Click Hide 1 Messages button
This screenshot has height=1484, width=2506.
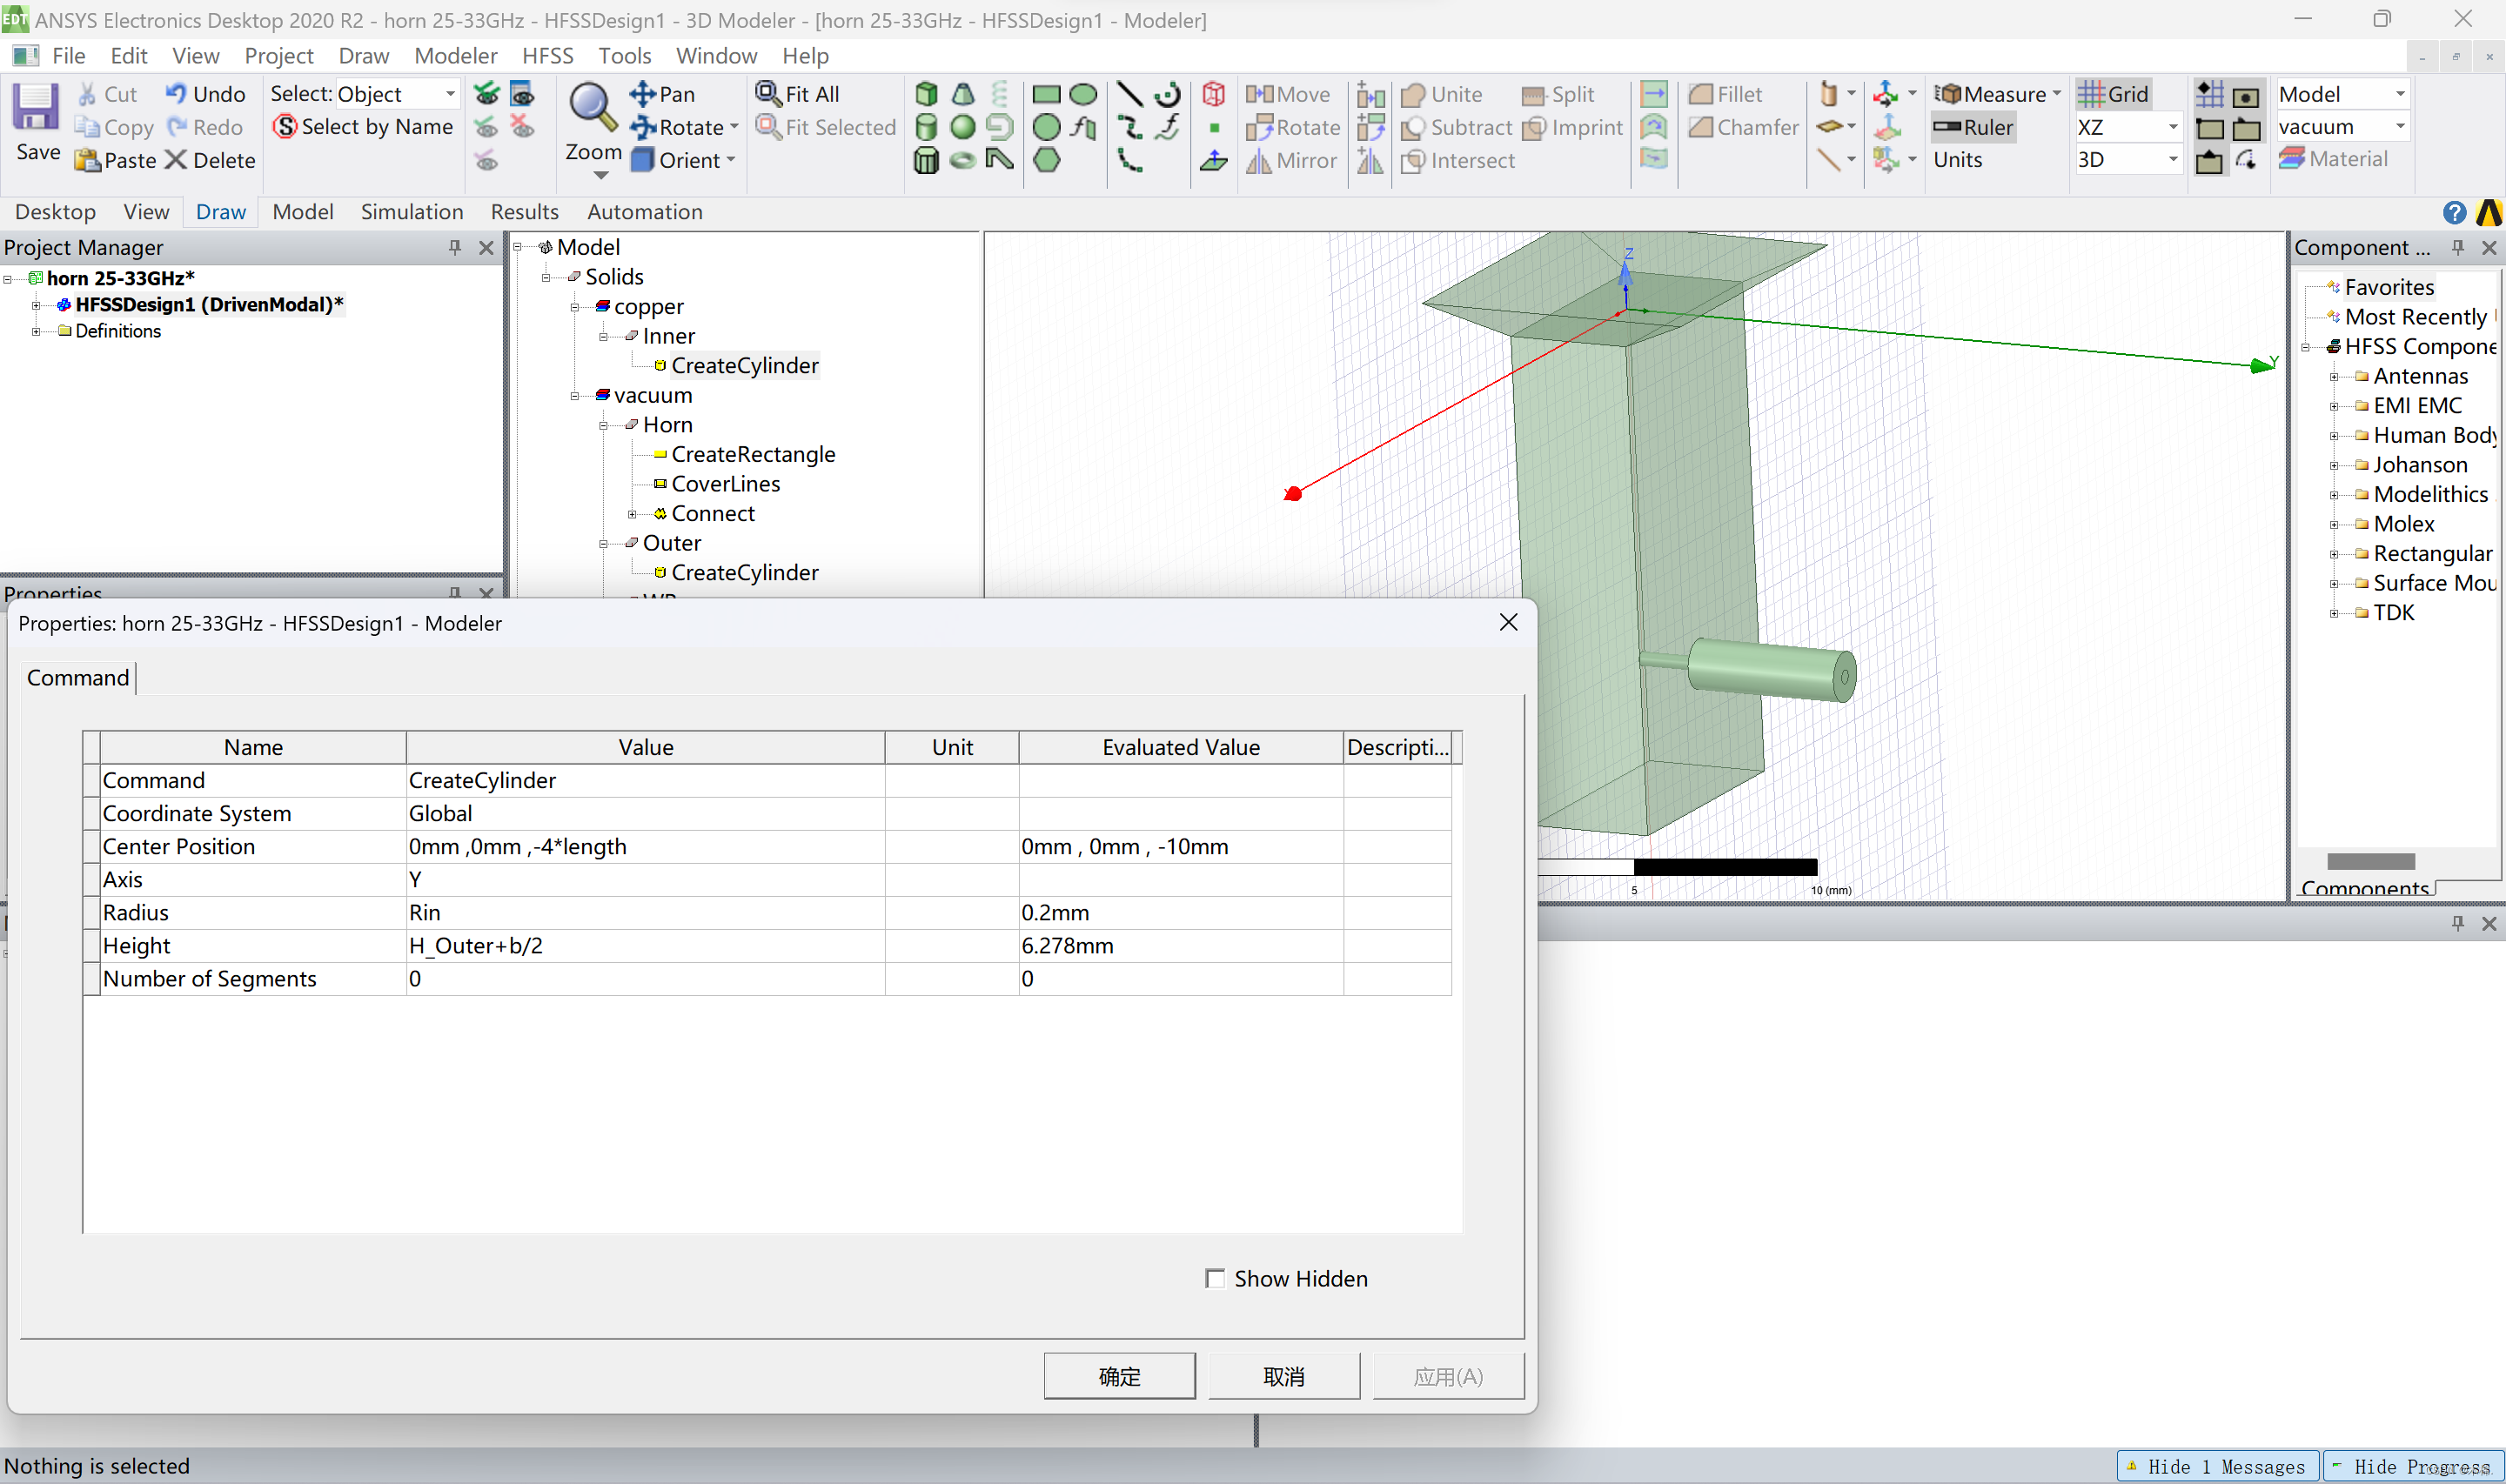tap(2217, 1466)
